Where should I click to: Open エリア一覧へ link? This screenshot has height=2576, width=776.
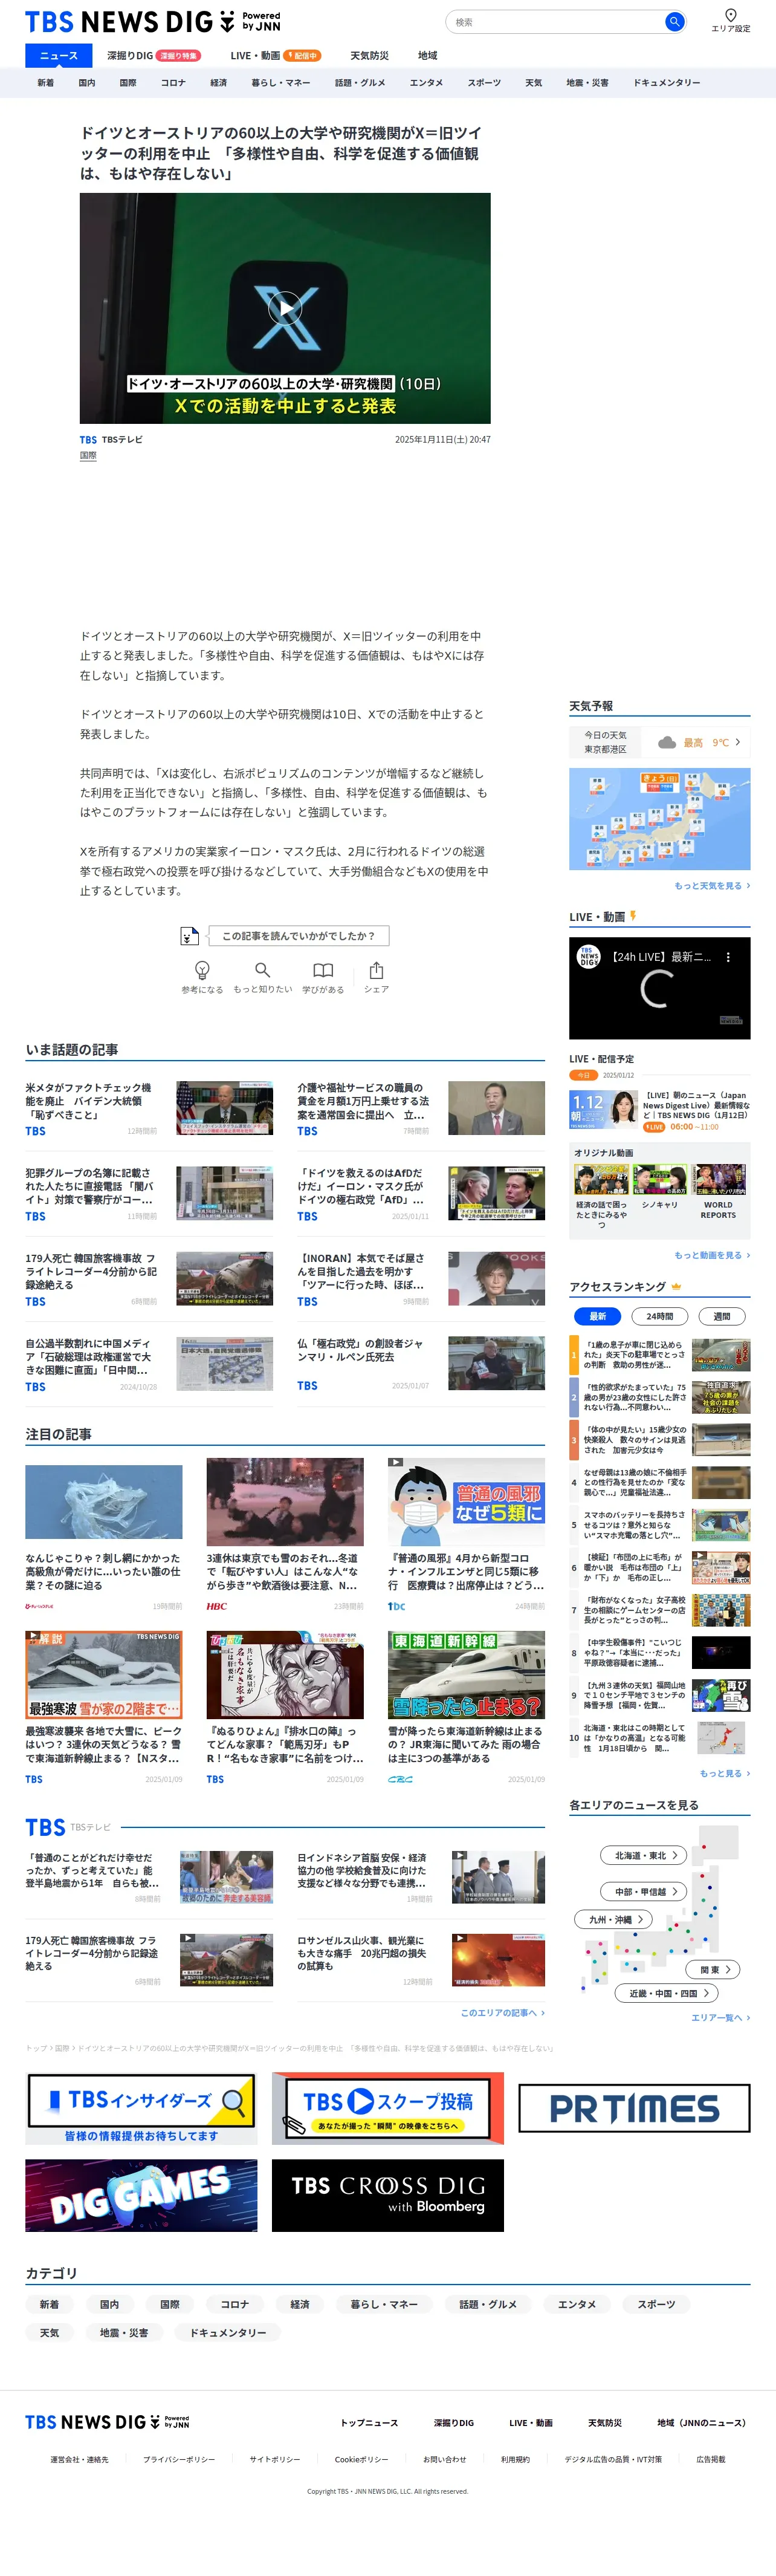pos(720,2018)
